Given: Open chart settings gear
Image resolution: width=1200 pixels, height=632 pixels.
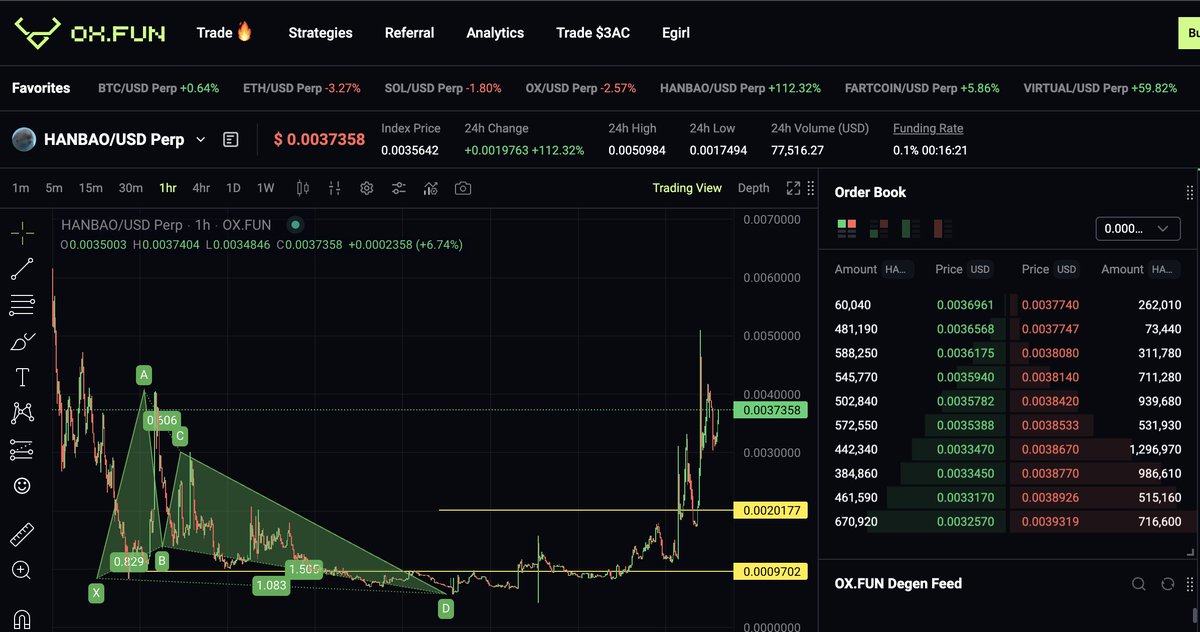Looking at the screenshot, I should pyautogui.click(x=367, y=188).
